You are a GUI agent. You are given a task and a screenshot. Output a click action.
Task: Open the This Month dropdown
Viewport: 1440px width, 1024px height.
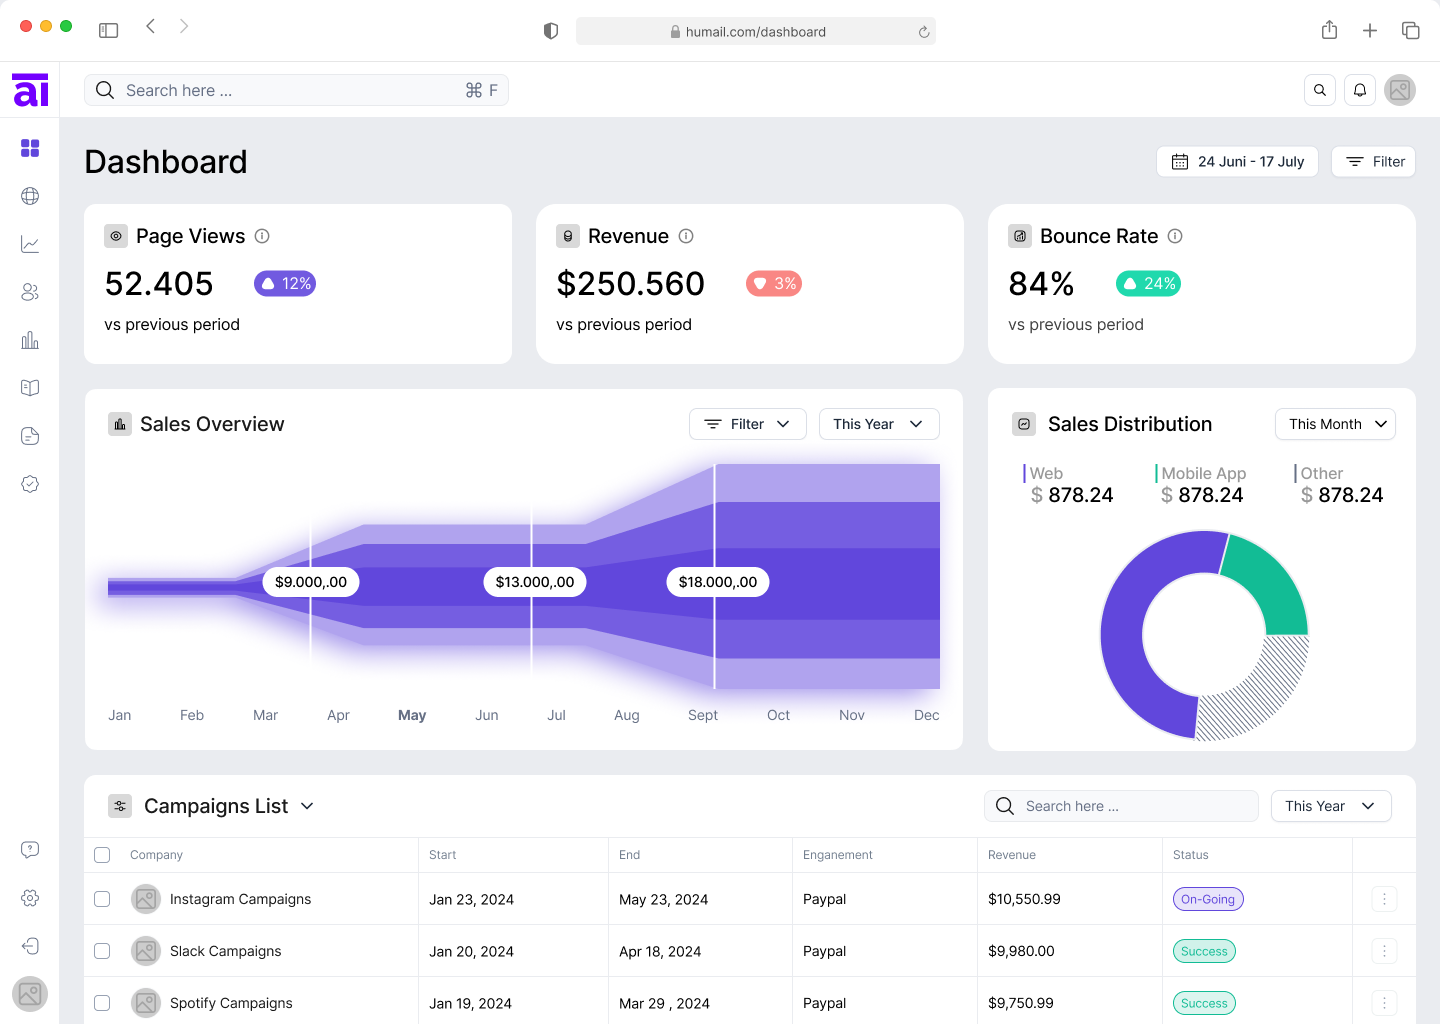[x=1335, y=424]
